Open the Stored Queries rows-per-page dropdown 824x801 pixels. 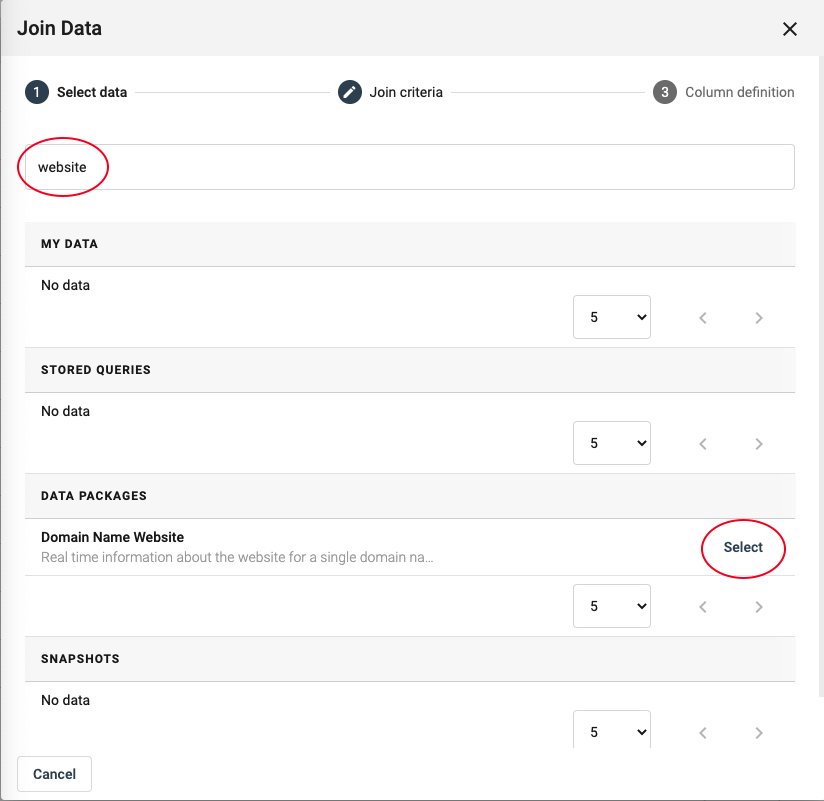click(x=611, y=443)
